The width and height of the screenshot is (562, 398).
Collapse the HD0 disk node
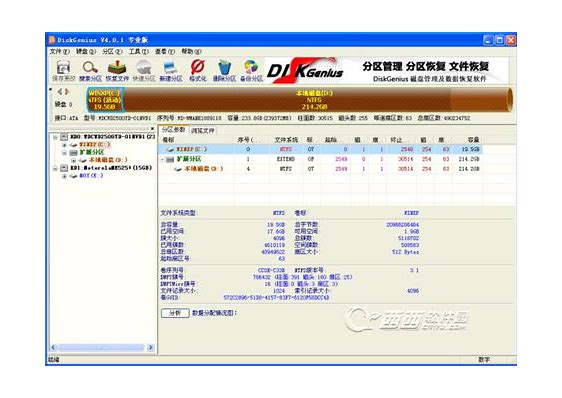55,137
